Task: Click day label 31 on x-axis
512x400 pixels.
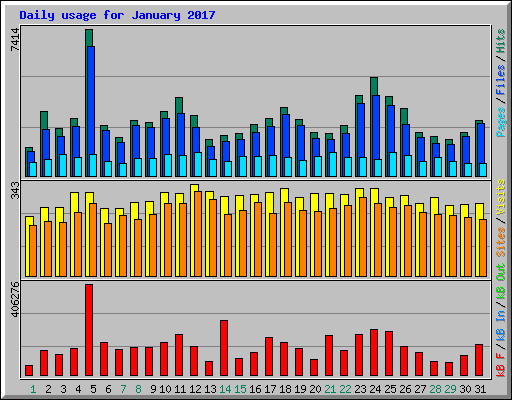Action: click(480, 389)
